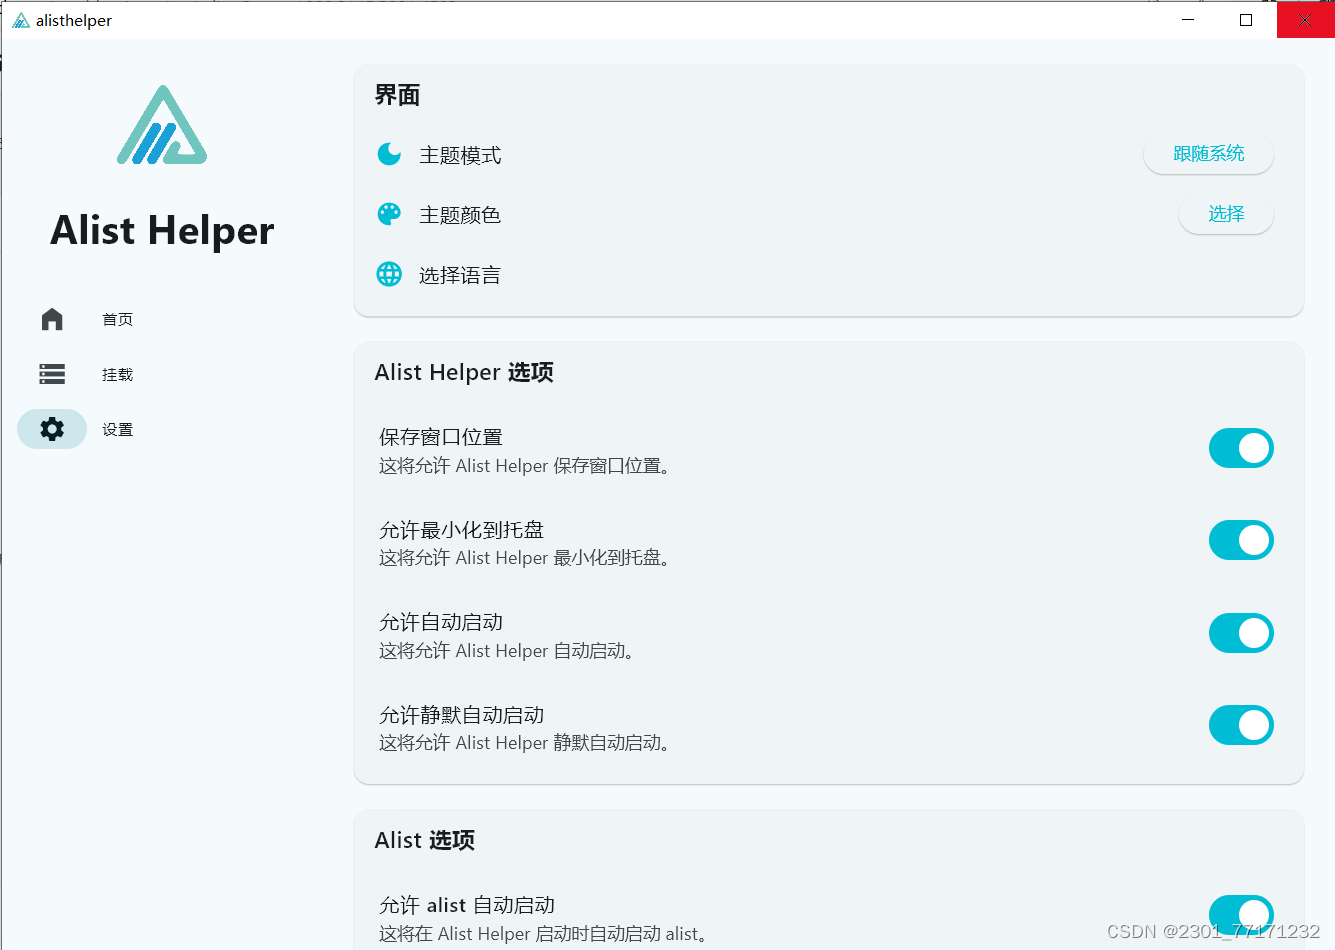Click the Alist Helper 选项 heading
This screenshot has width=1335, height=950.
(464, 372)
